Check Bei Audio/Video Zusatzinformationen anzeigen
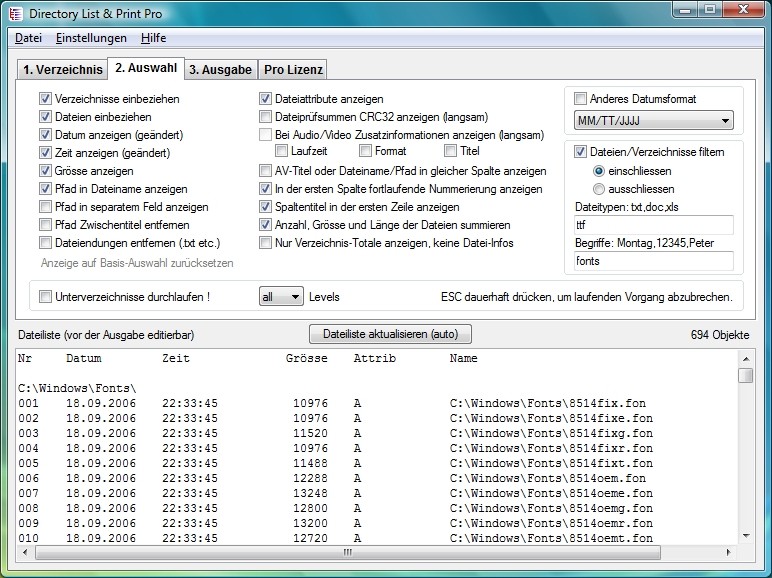Image resolution: width=772 pixels, height=578 pixels. [265, 134]
